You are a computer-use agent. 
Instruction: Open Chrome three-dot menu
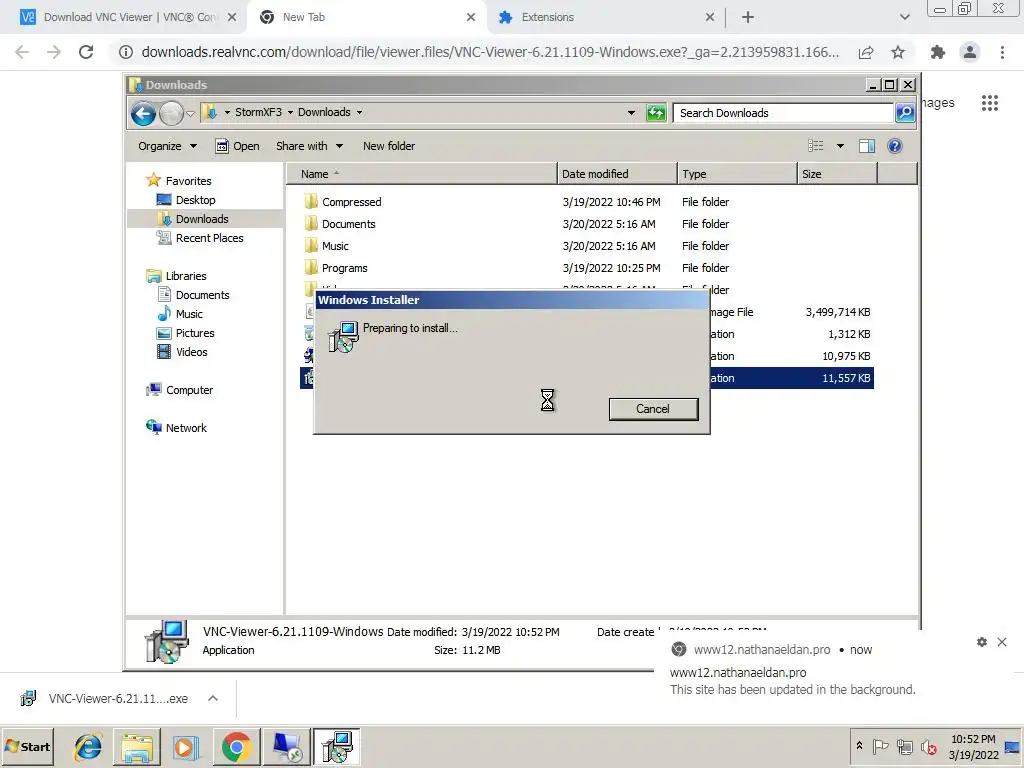(1002, 52)
